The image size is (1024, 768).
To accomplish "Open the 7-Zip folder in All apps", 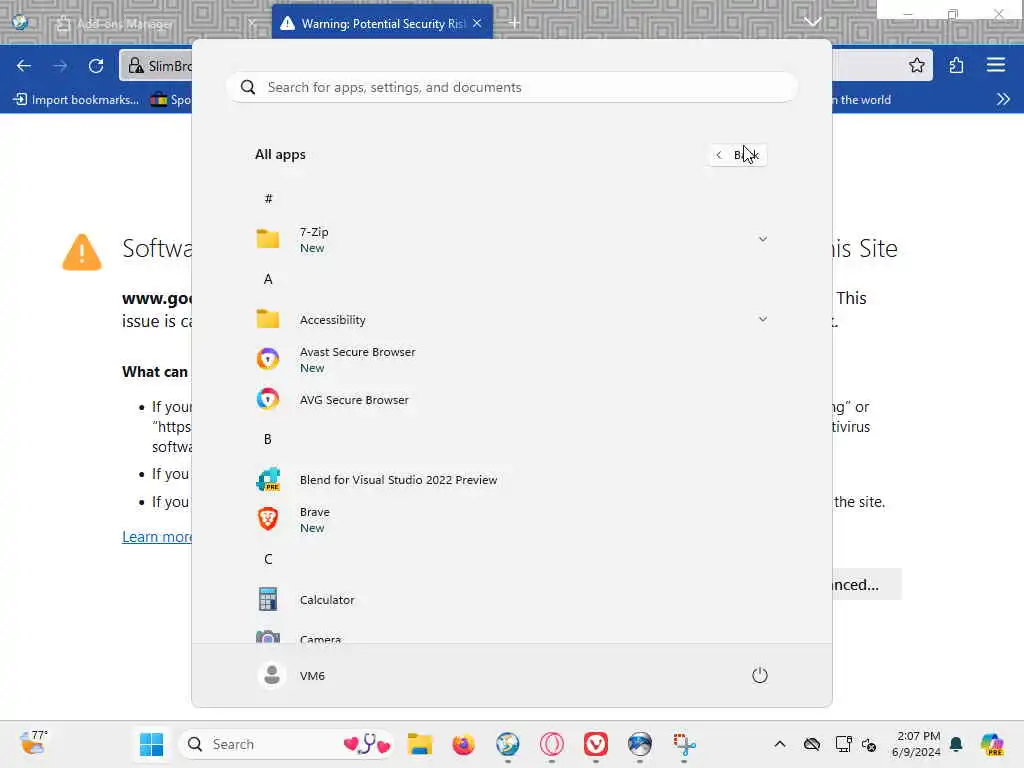I will click(511, 240).
